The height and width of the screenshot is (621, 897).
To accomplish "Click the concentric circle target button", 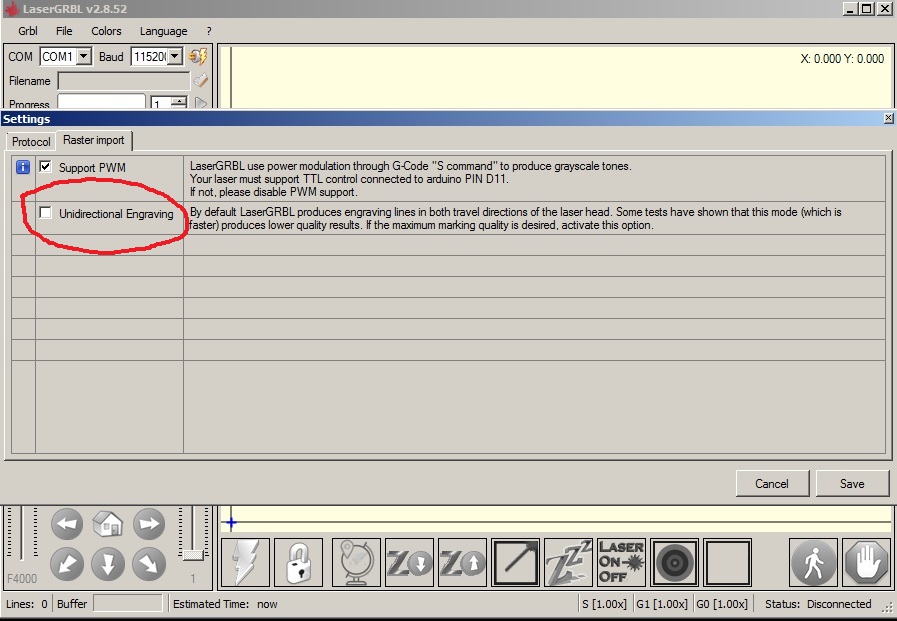I will (674, 562).
